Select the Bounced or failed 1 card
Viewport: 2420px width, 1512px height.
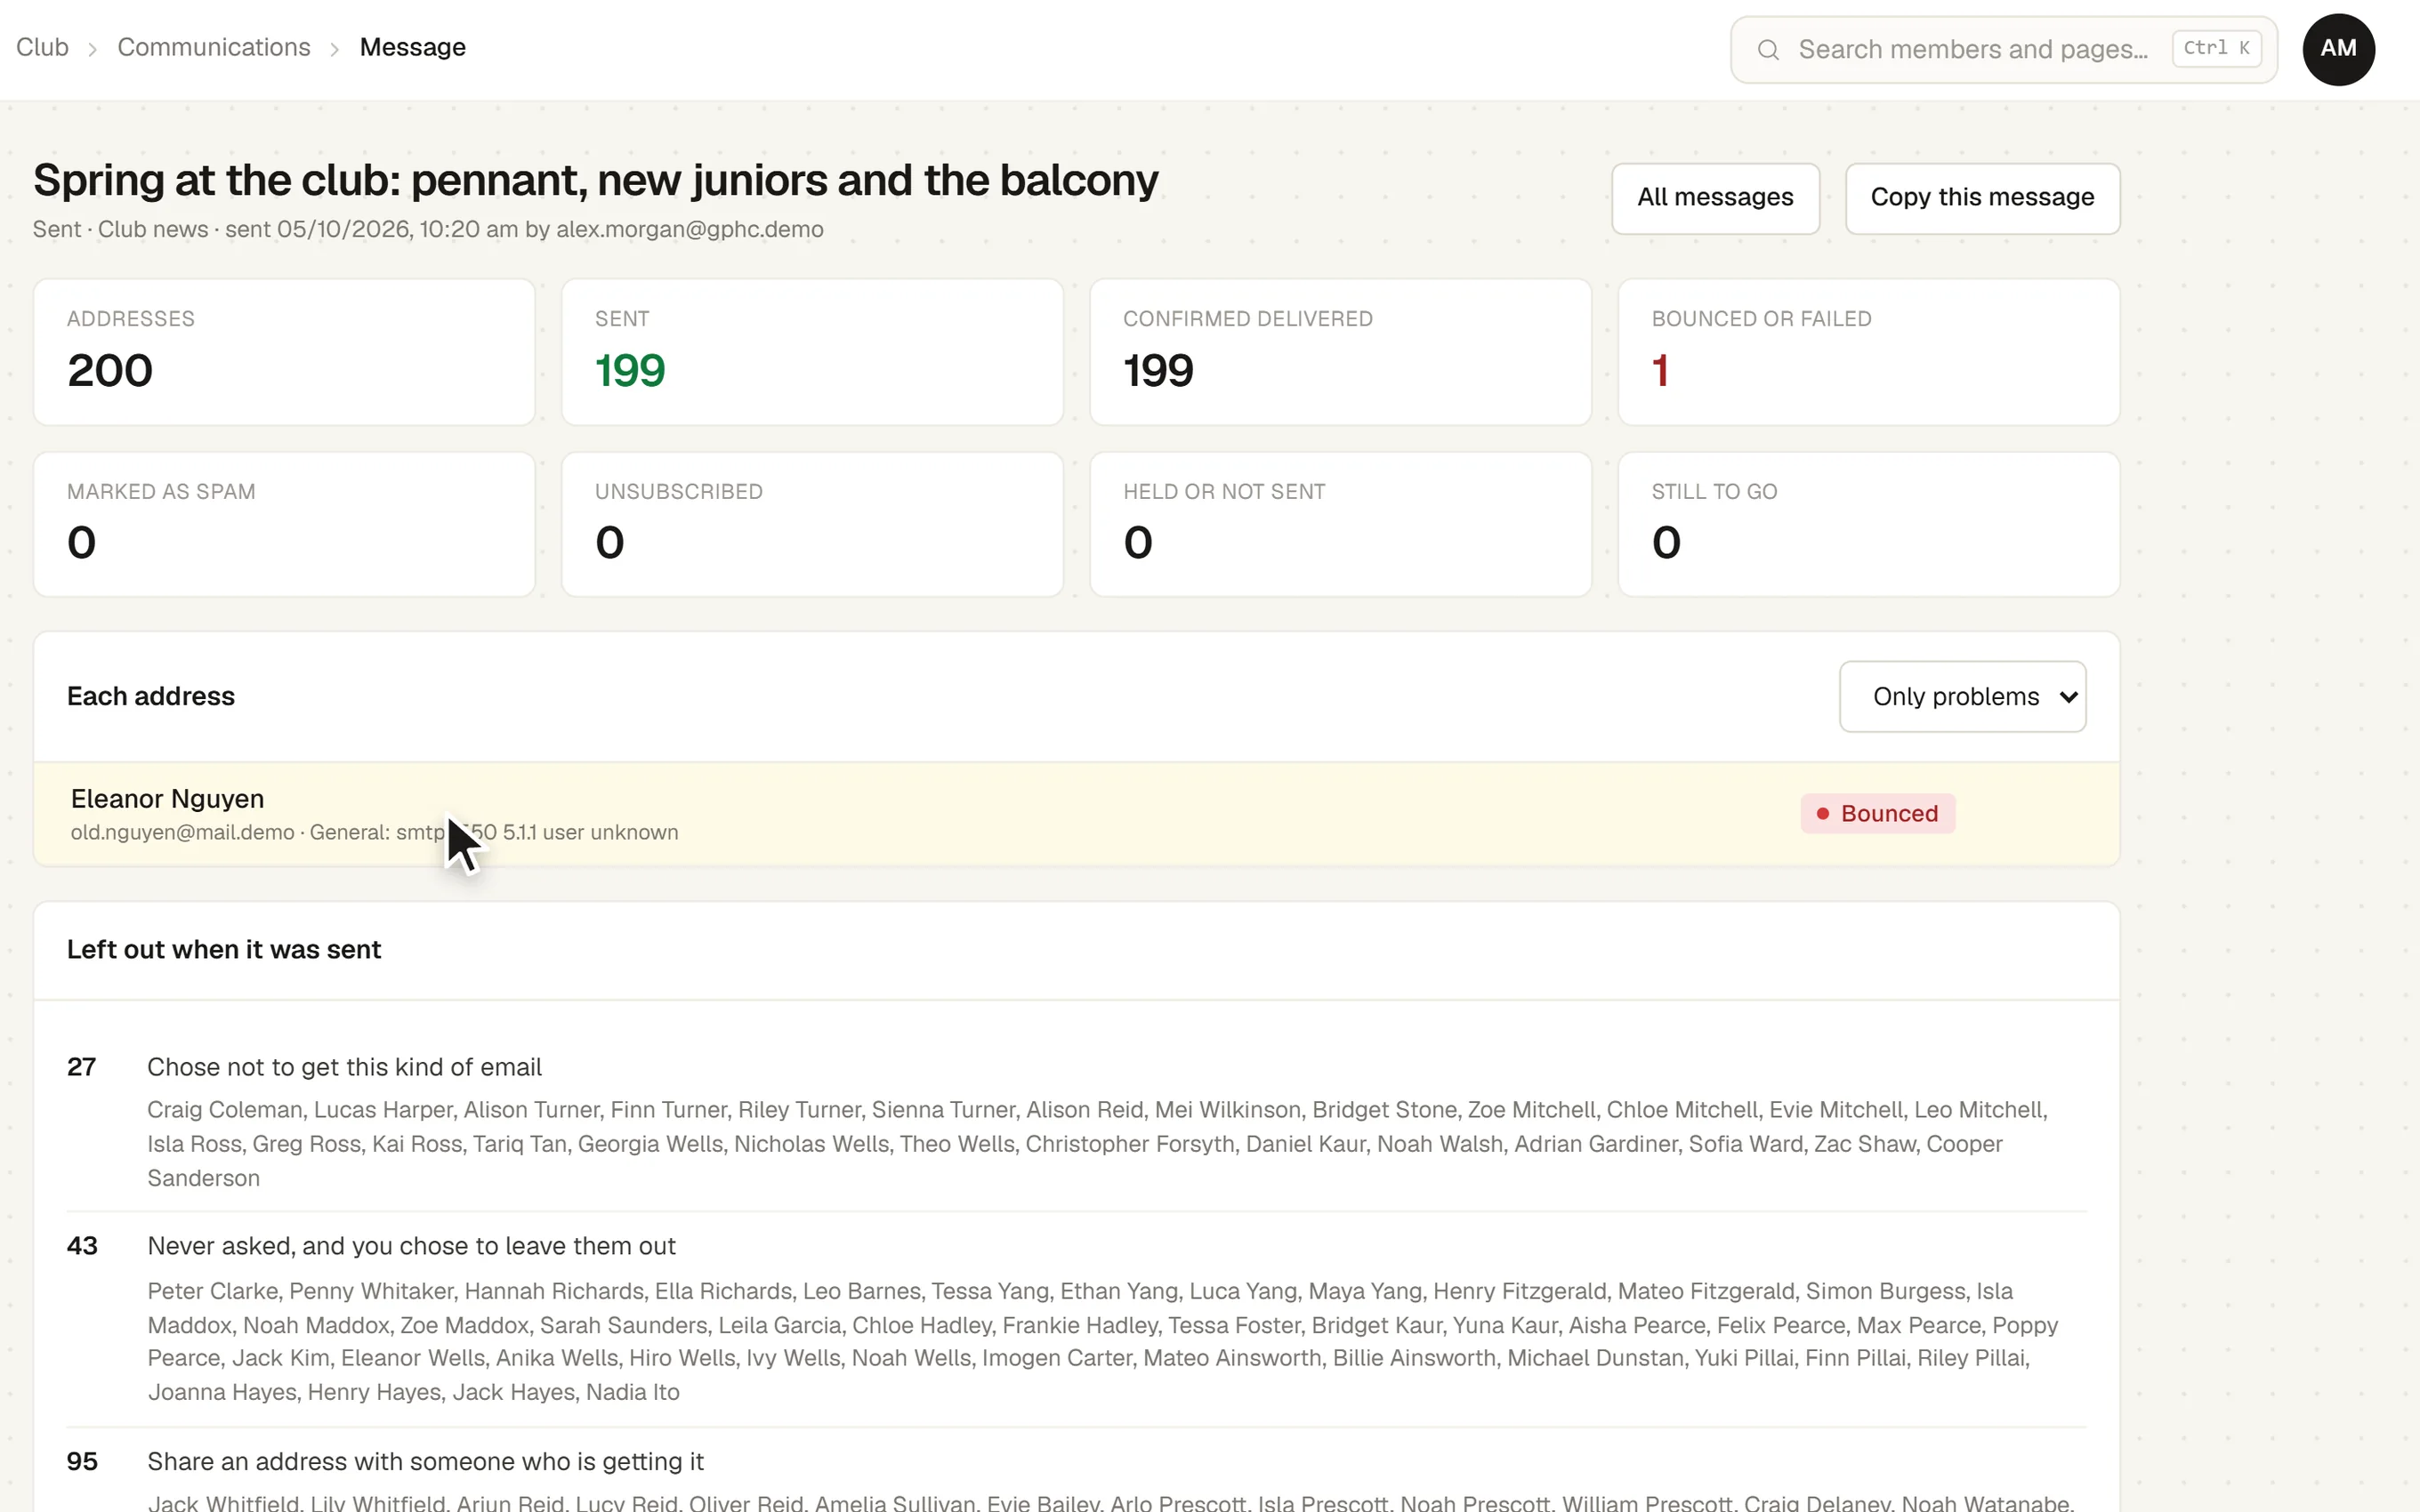[1868, 352]
